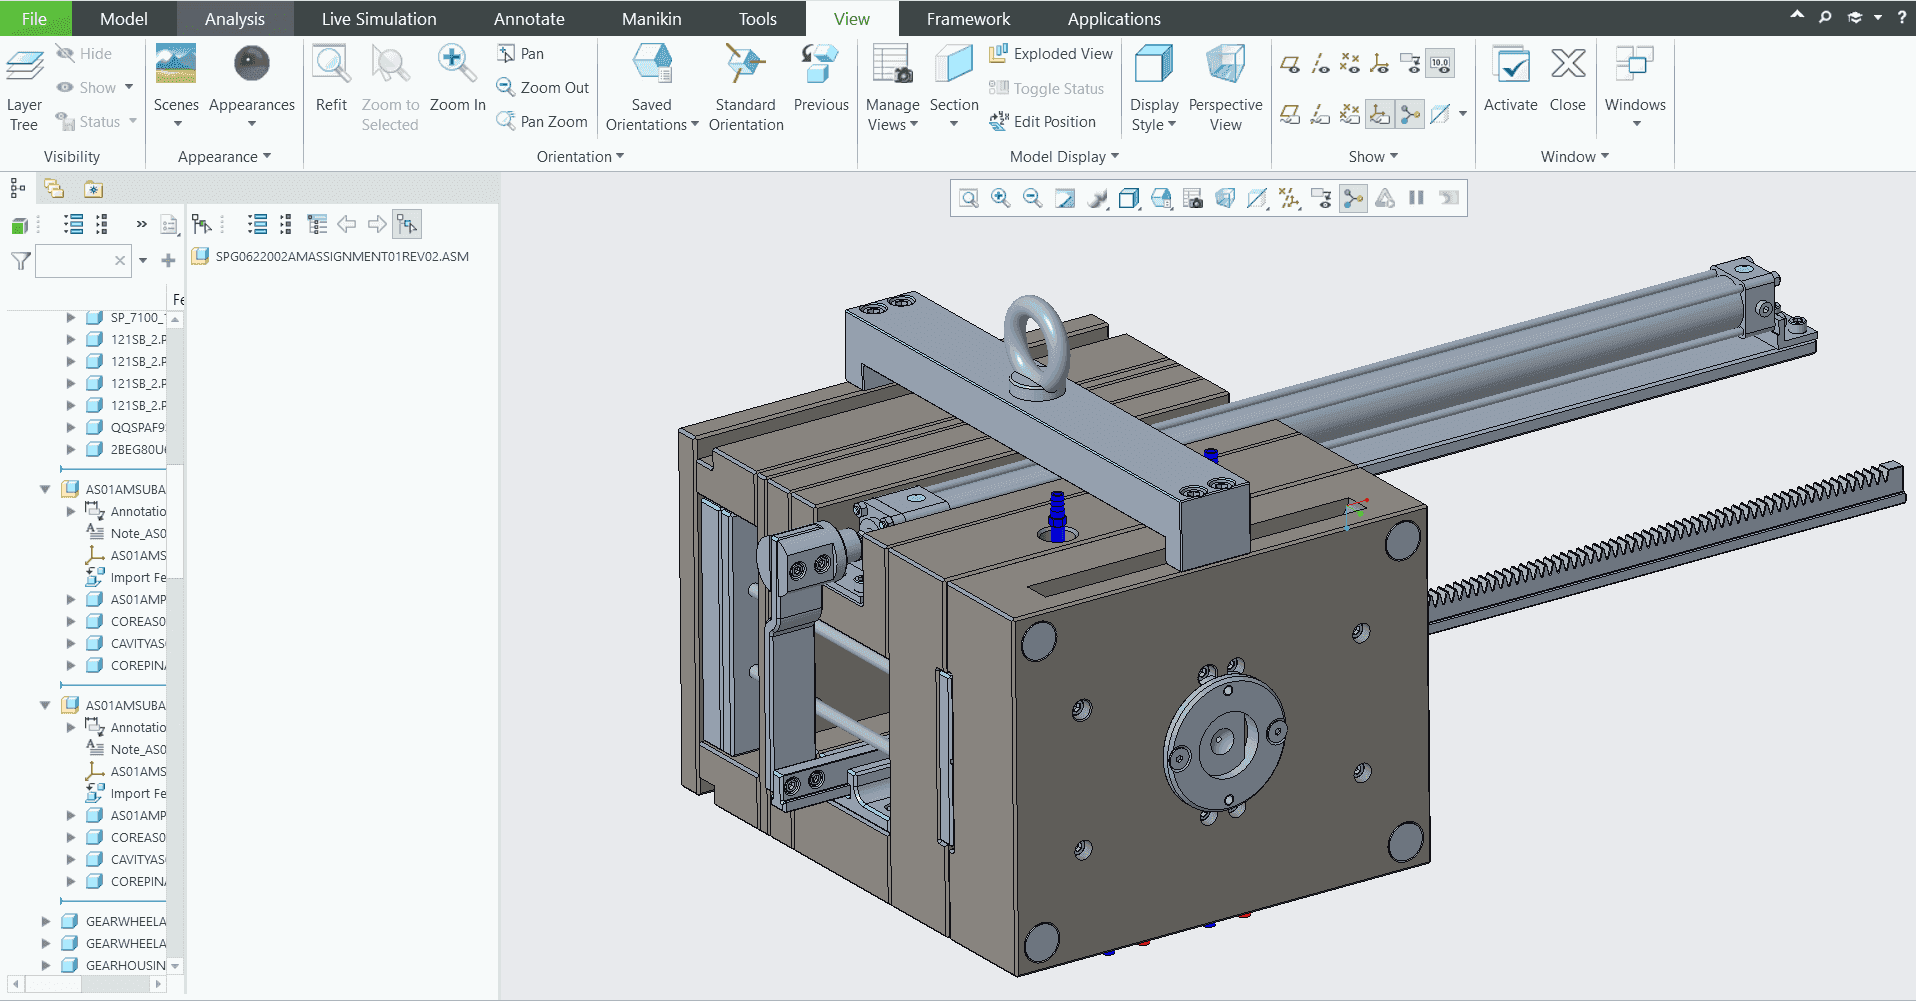Image resolution: width=1916 pixels, height=1001 pixels.
Task: Switch to the Analysis tab
Action: pos(235,19)
